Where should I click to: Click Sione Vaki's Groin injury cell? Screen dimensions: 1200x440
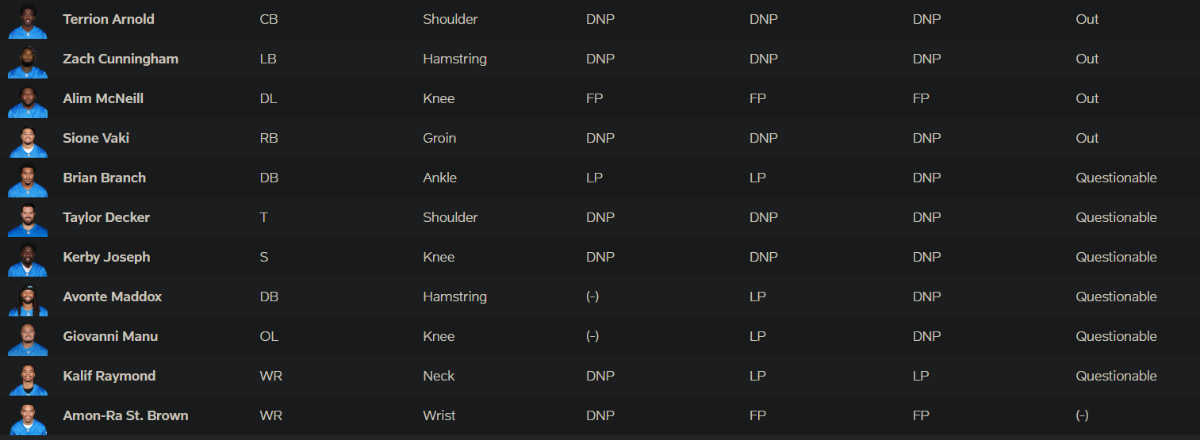pos(439,138)
